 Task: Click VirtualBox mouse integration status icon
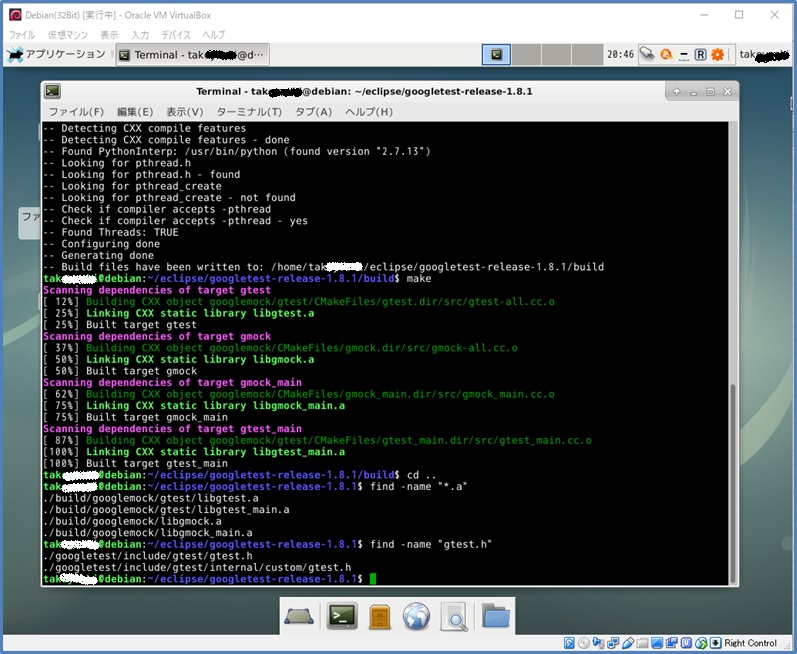[701, 643]
